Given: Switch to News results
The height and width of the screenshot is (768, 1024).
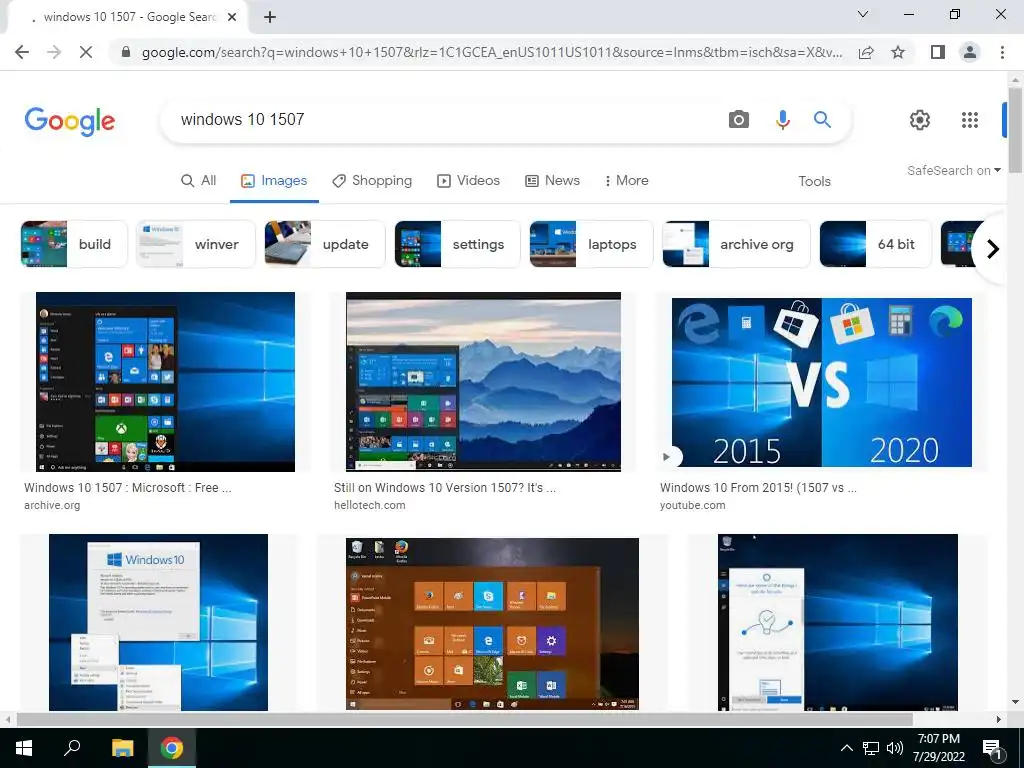Looking at the screenshot, I should pyautogui.click(x=552, y=181).
